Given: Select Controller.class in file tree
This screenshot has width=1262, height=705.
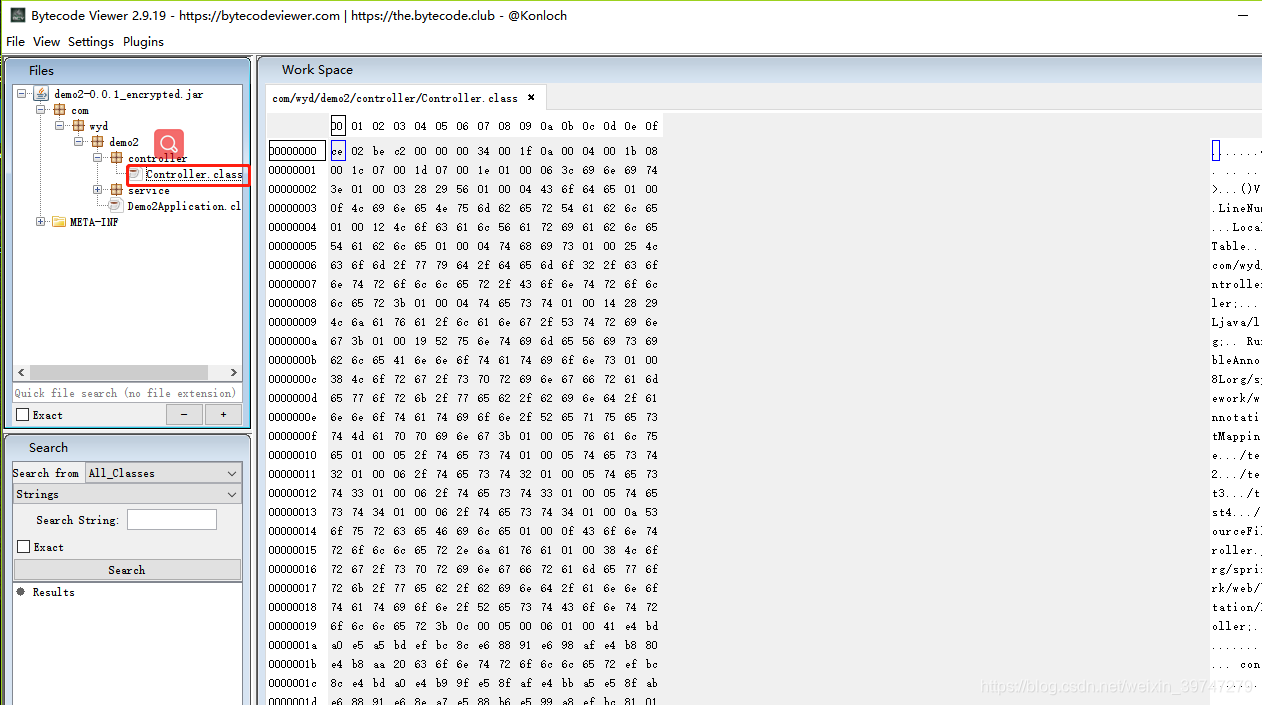Looking at the screenshot, I should (x=194, y=174).
